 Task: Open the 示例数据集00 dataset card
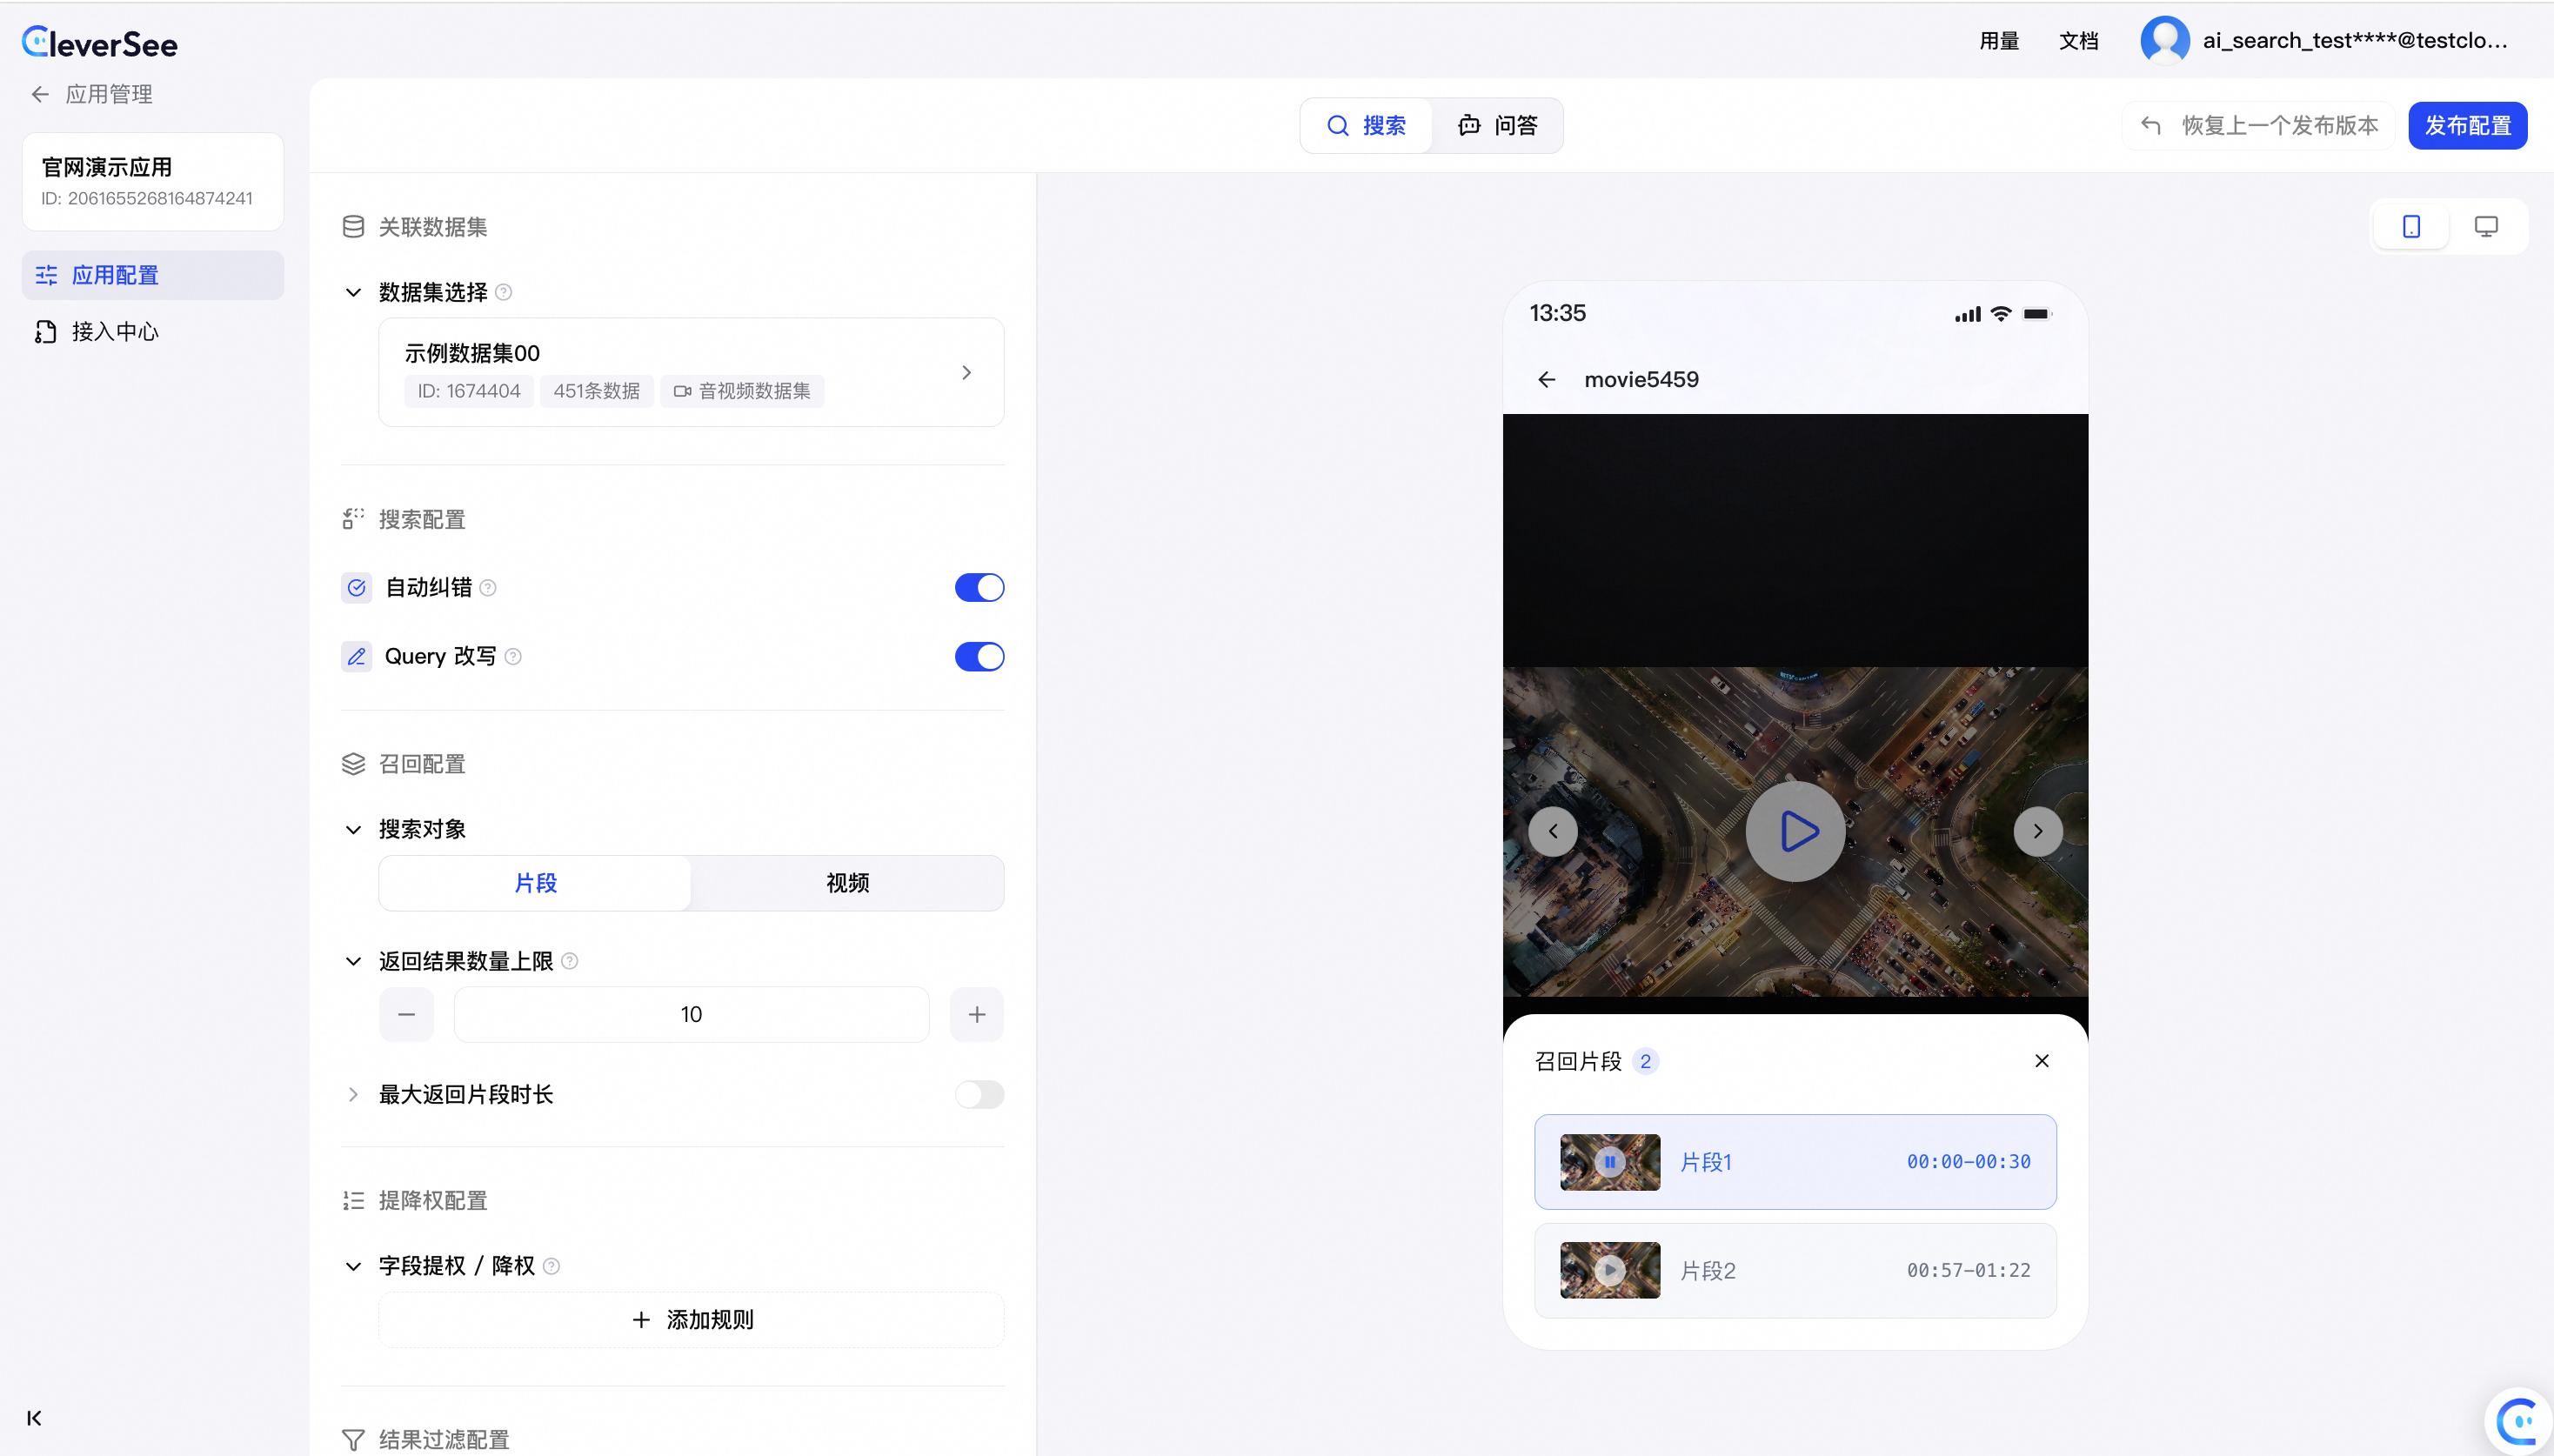pos(691,372)
